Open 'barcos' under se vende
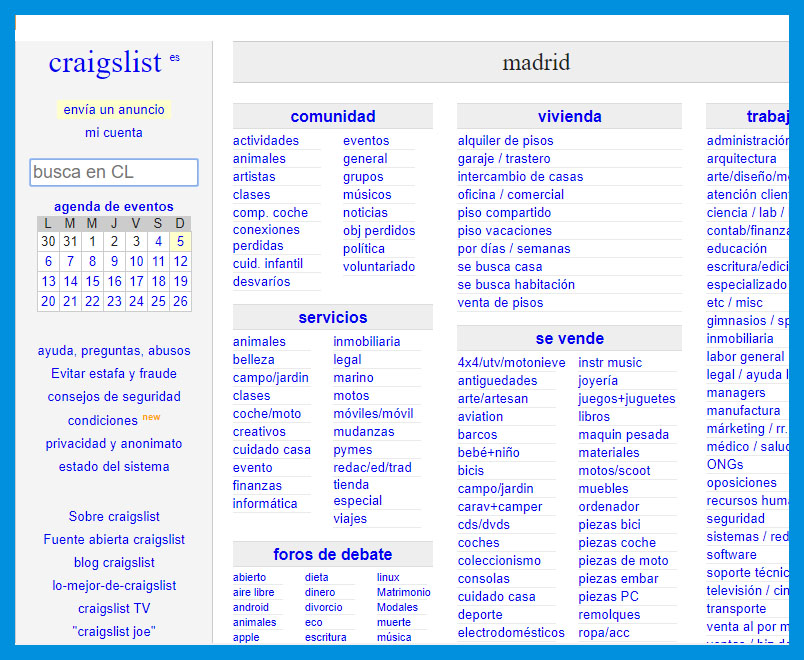The height and width of the screenshot is (660, 804). [x=477, y=434]
